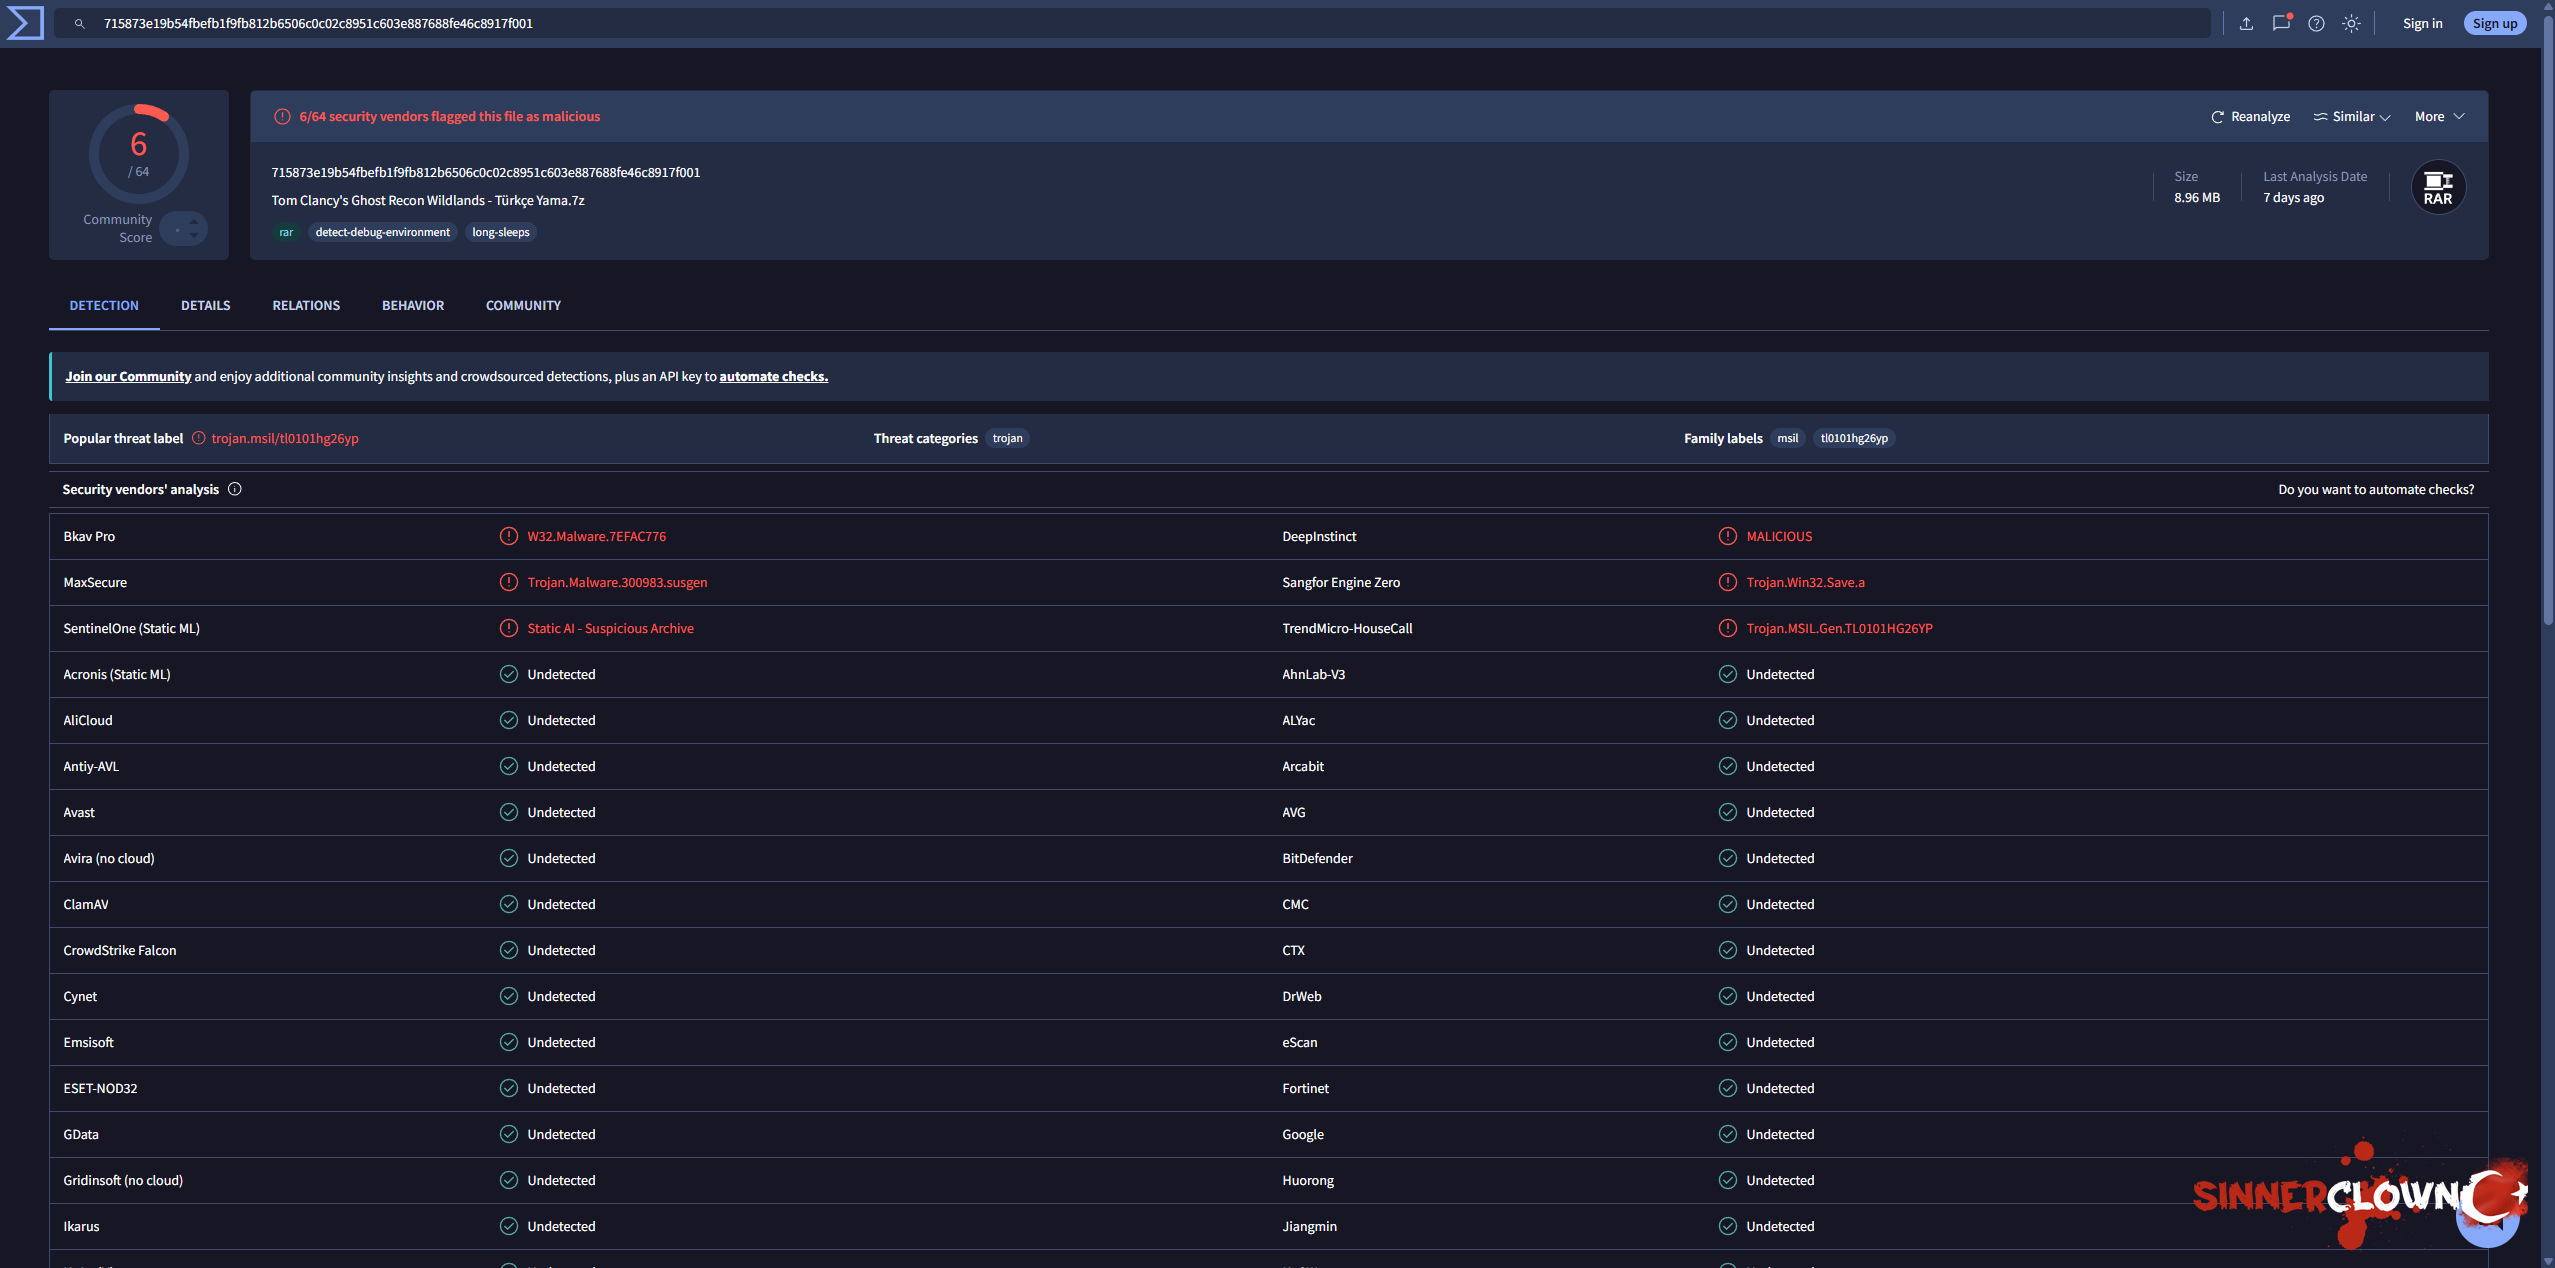Click DeepInstinct's red alert icon
This screenshot has height=1268, width=2555.
(x=1728, y=536)
